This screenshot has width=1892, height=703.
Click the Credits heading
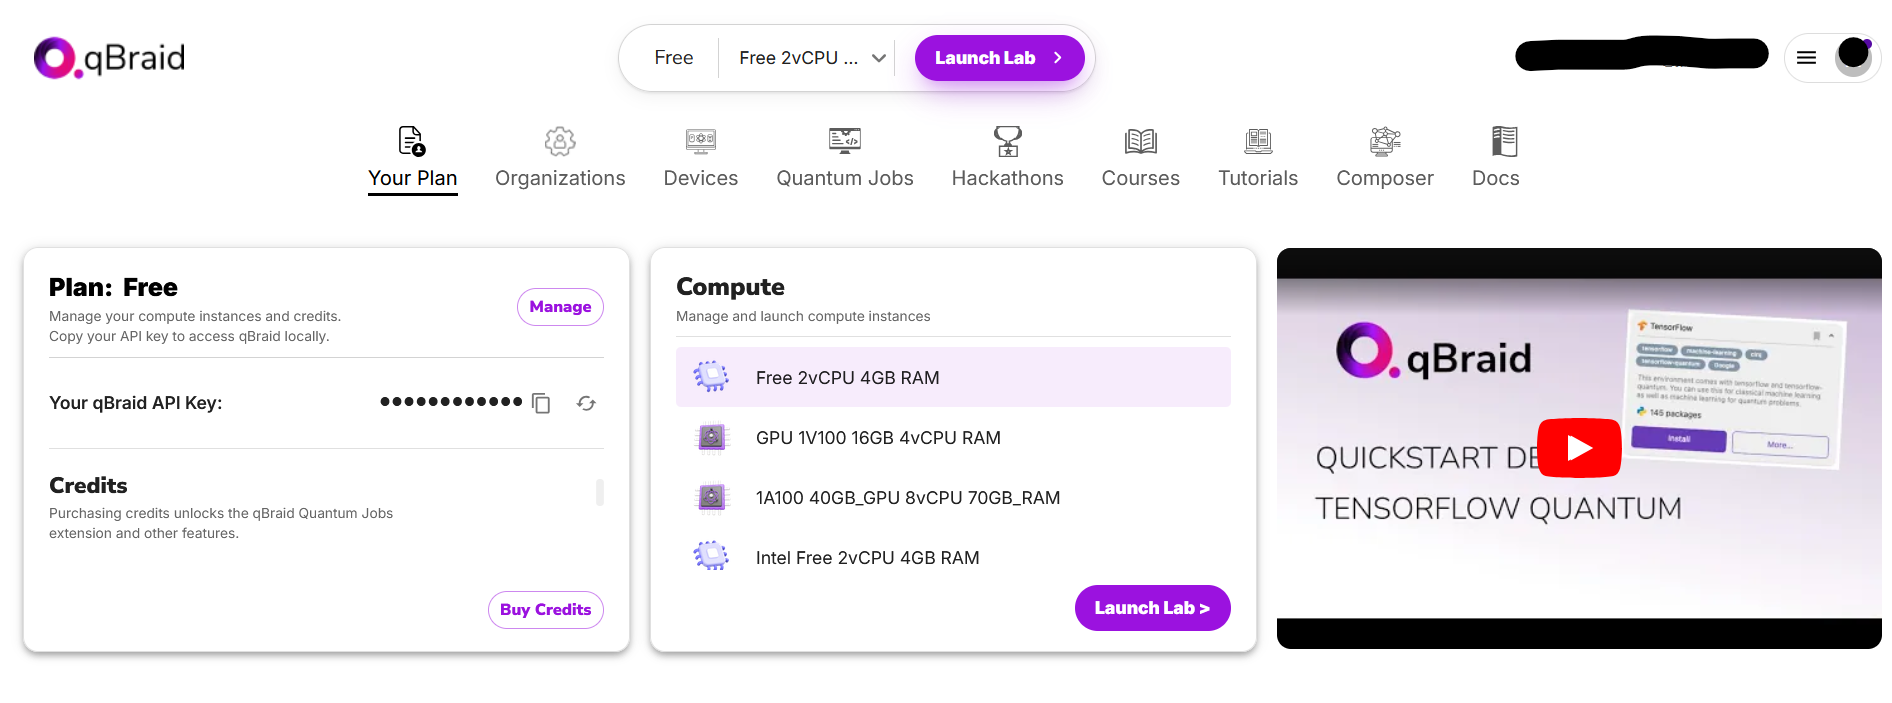tap(88, 485)
